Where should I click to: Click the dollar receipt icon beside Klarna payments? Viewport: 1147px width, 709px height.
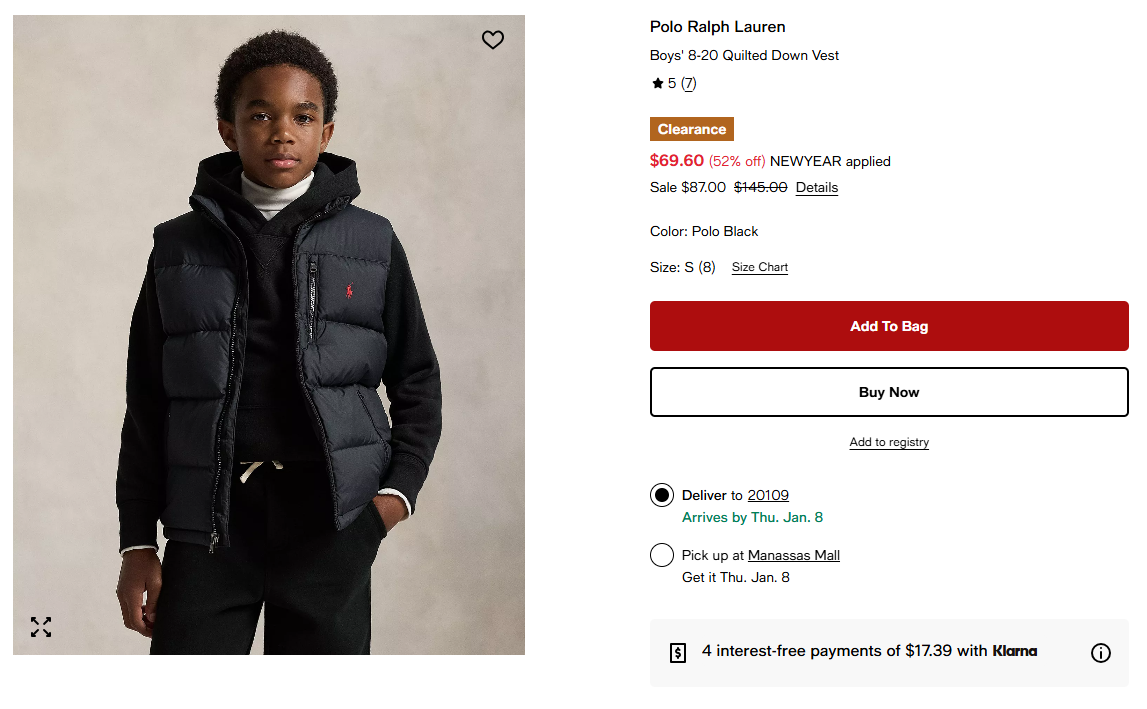tap(678, 653)
